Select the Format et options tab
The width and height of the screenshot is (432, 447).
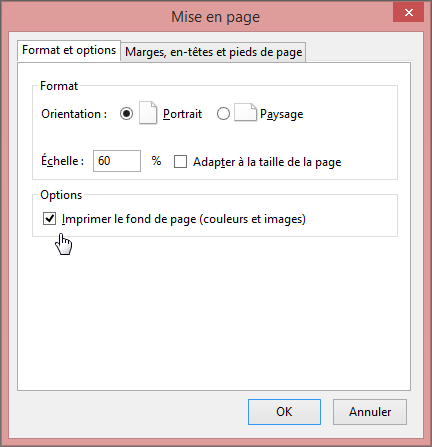tap(69, 51)
